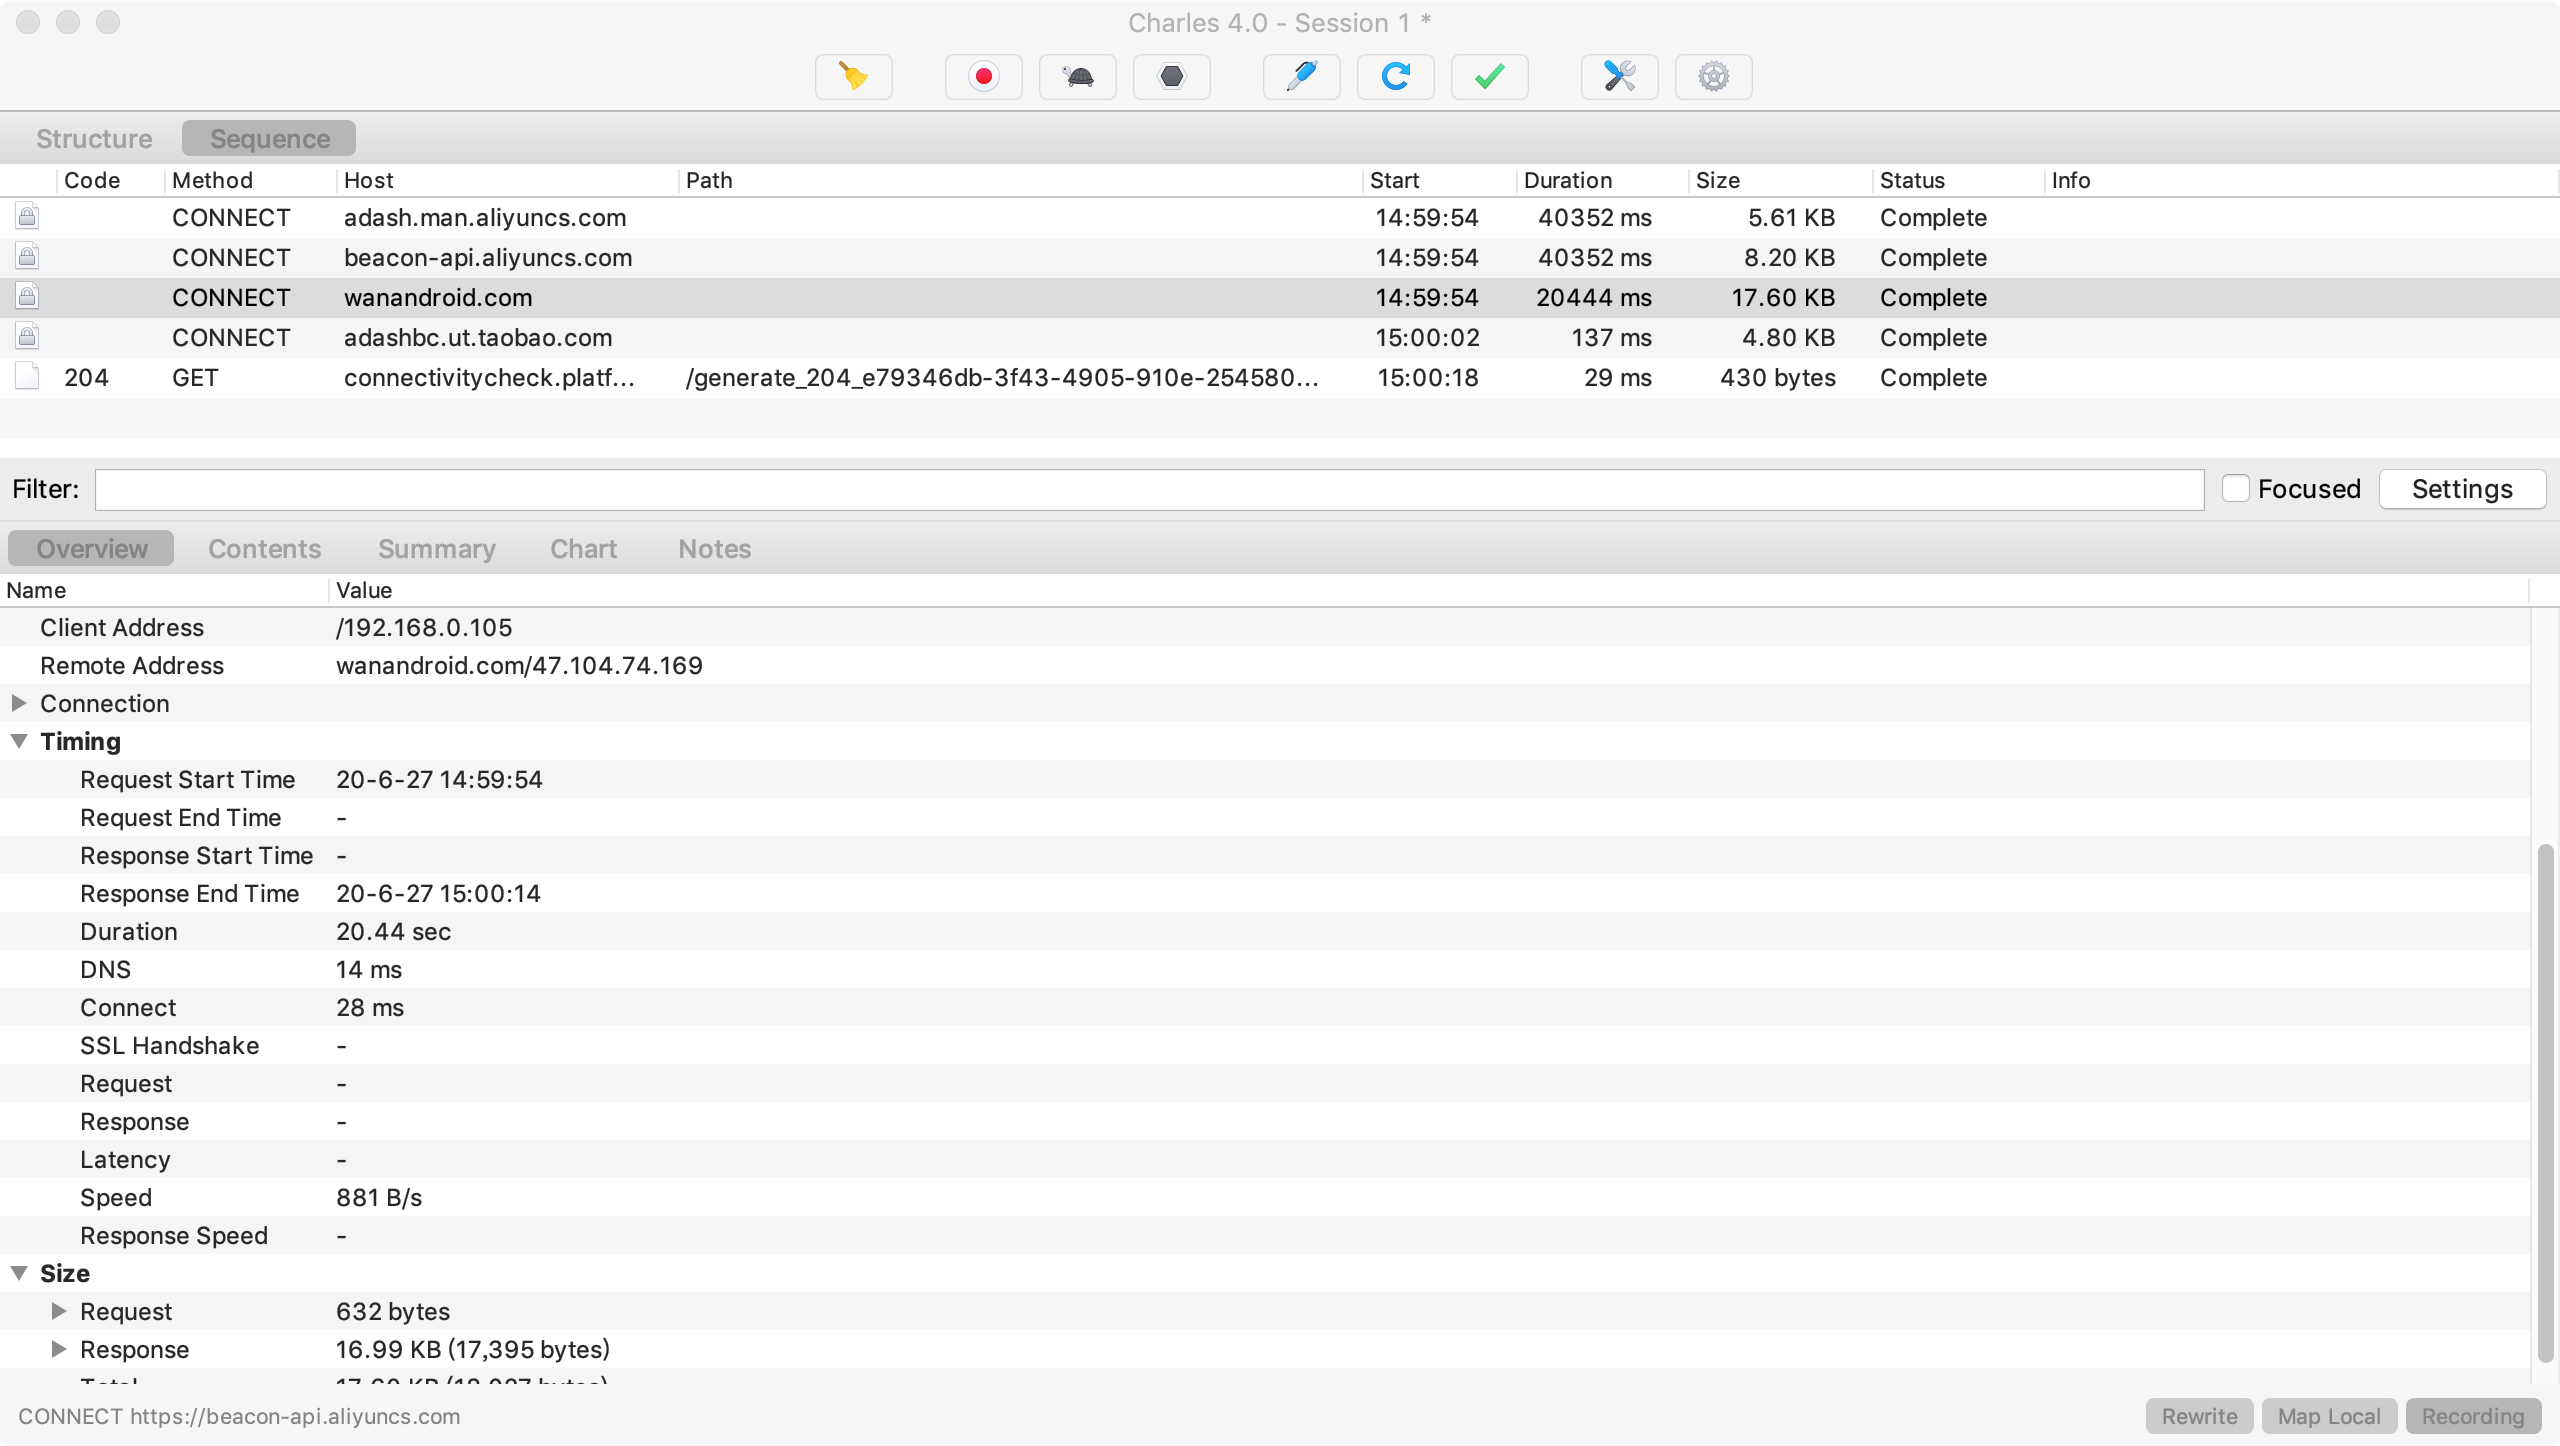Click the broom clear session icon
Screen dimensions: 2560x1446
click(853, 77)
